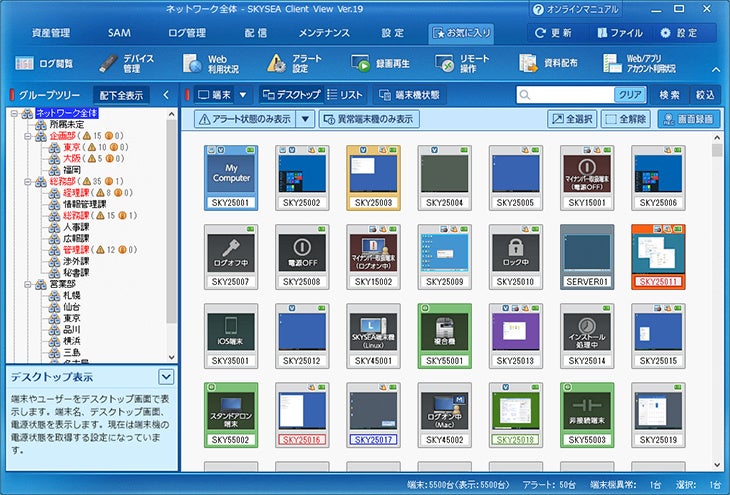Toggle アラート状態のみ表示 filter
730x495 pixels.
click(246, 119)
